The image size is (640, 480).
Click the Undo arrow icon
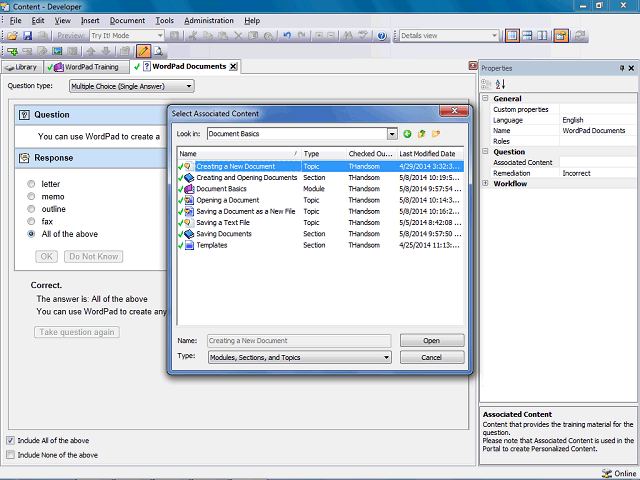[x=287, y=36]
